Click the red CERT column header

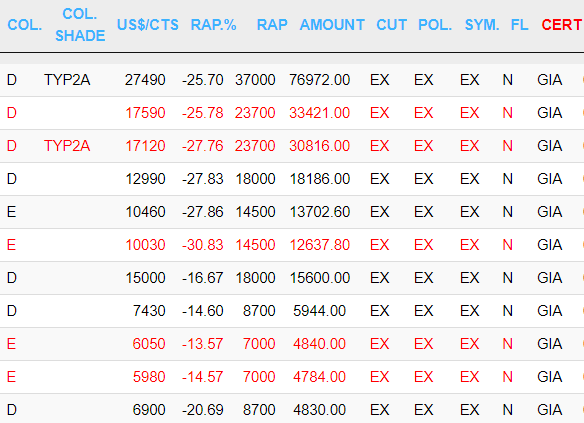pyautogui.click(x=562, y=25)
